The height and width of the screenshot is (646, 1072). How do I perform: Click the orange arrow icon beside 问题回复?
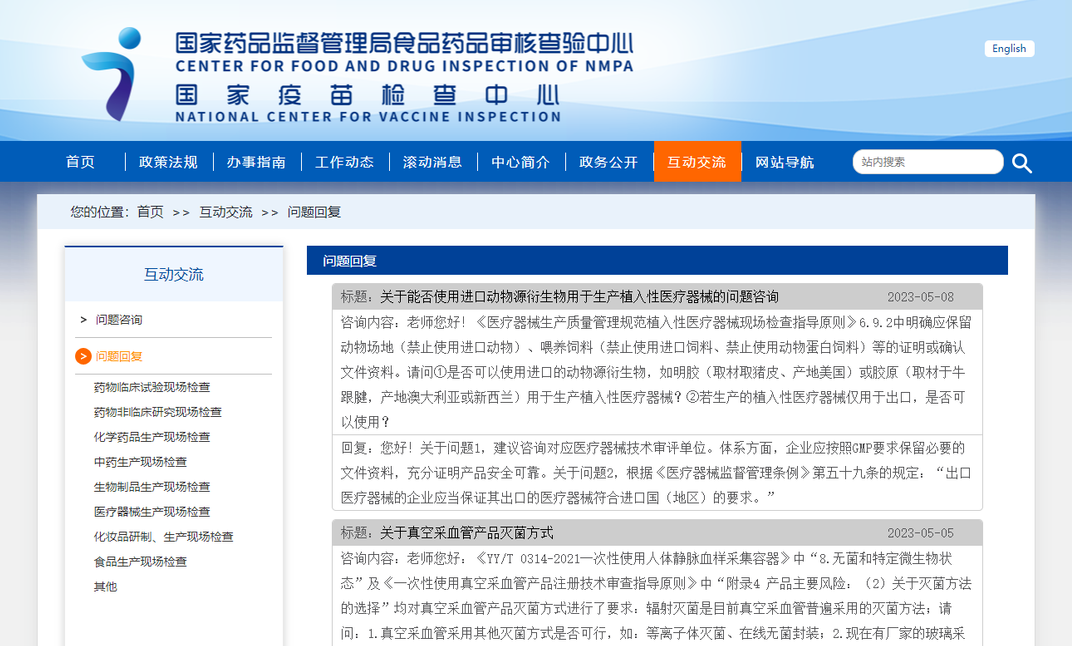coord(83,356)
